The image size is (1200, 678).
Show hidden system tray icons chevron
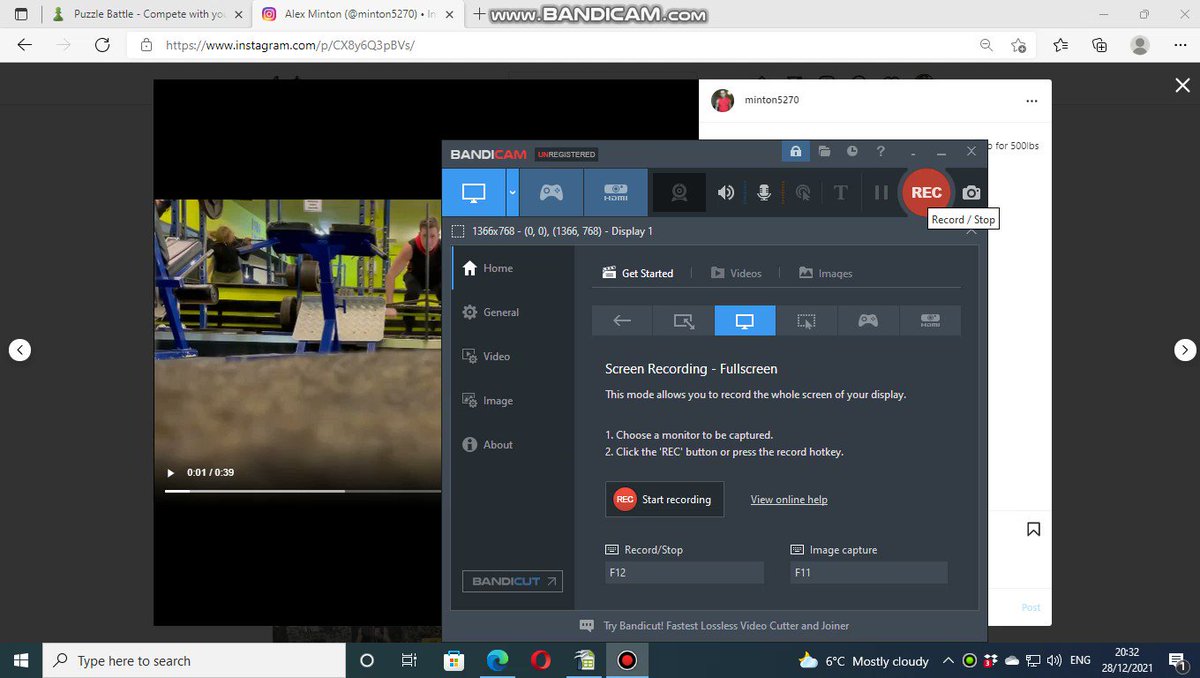[950, 661]
